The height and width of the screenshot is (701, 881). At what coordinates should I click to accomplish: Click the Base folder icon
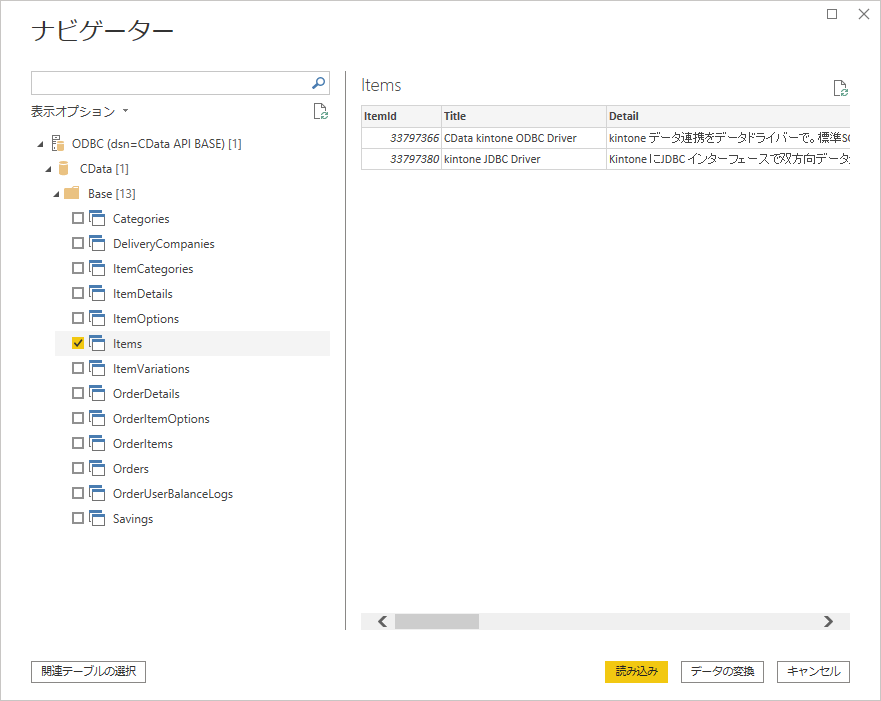click(x=71, y=193)
